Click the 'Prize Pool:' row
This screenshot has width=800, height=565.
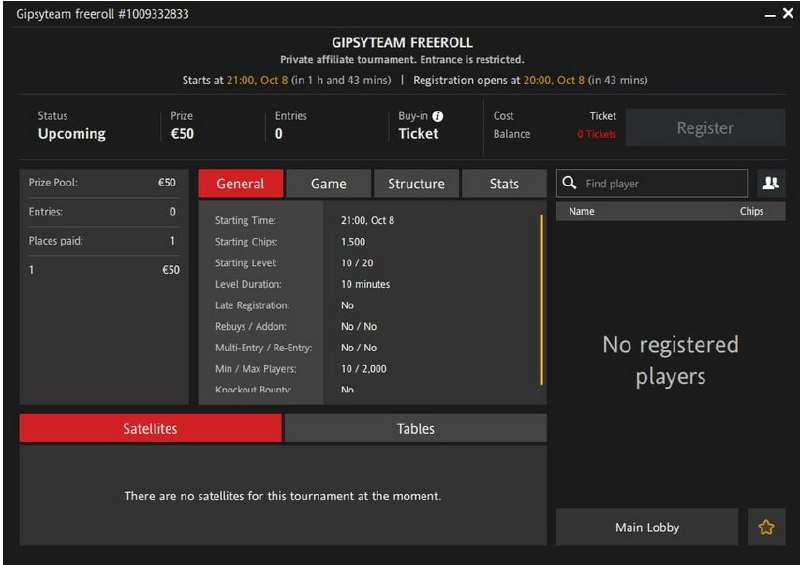[103, 183]
